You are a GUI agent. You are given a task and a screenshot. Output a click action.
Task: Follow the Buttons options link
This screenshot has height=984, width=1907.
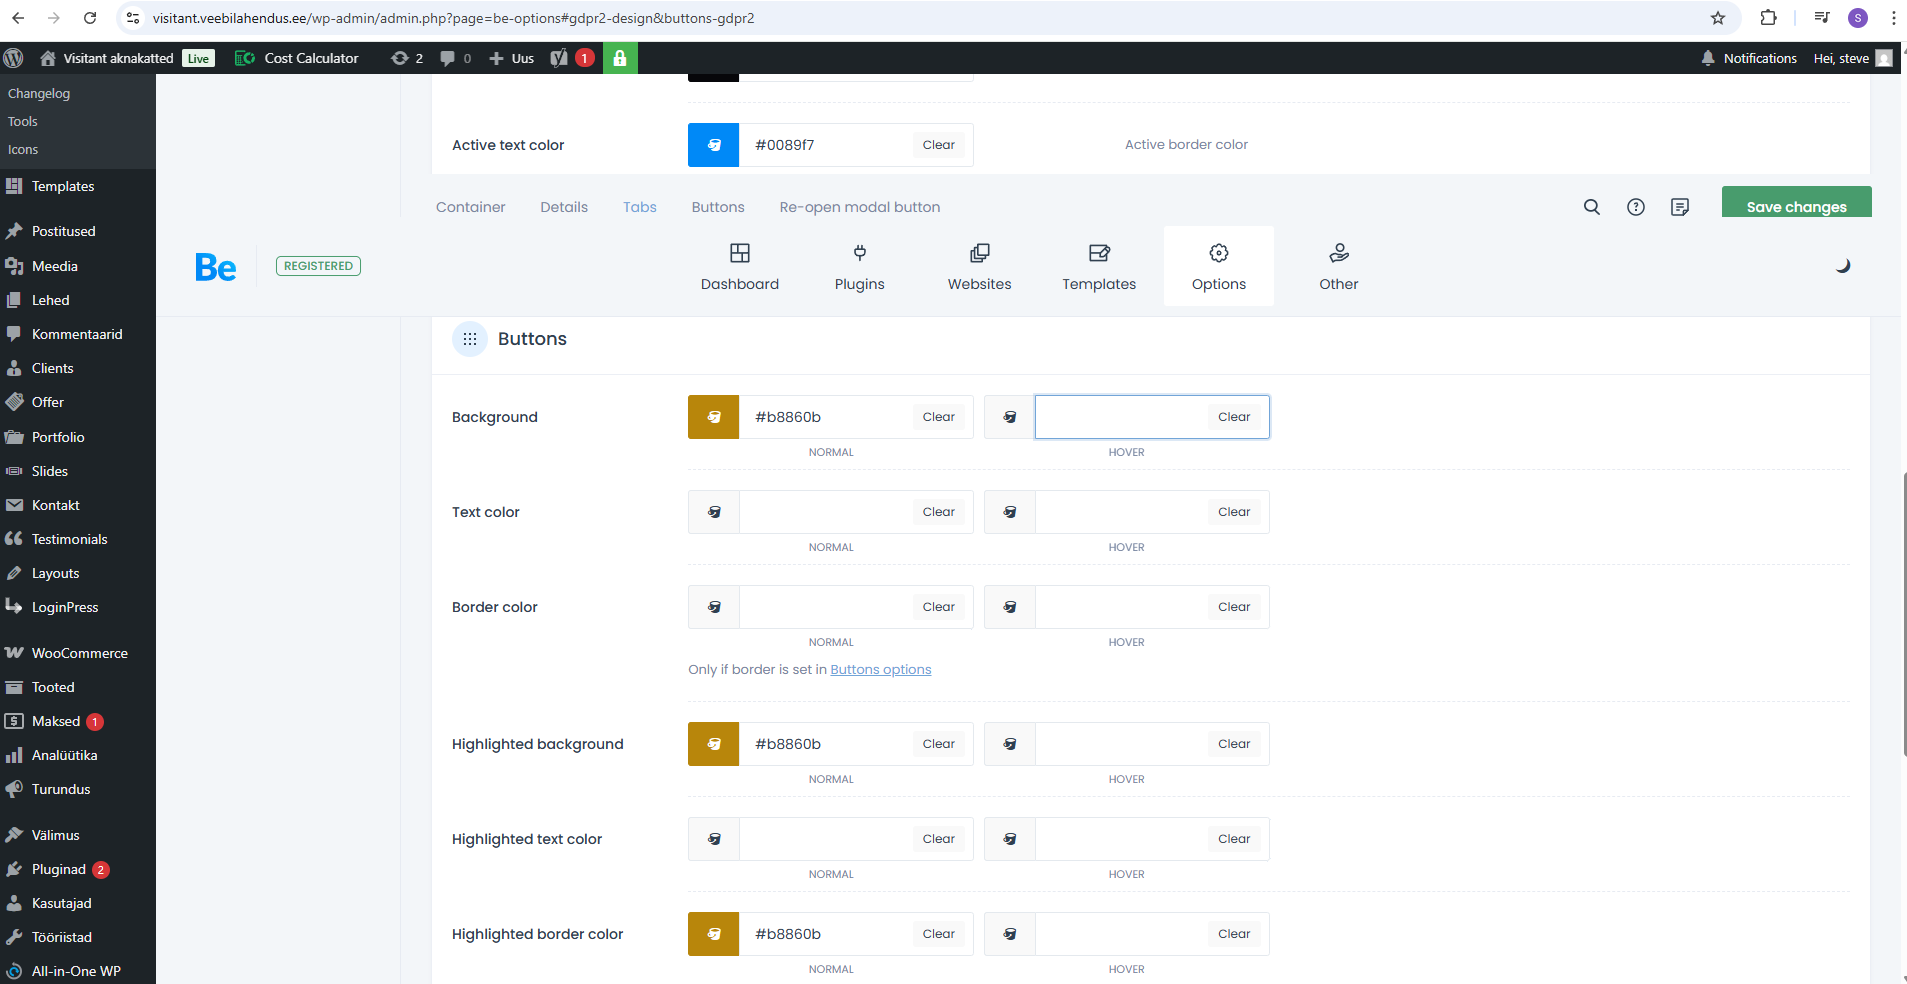880,670
